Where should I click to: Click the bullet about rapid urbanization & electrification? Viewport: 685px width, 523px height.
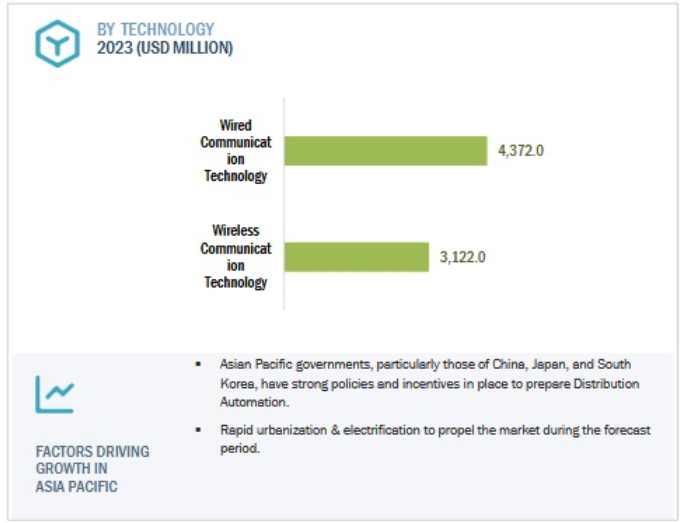436,439
